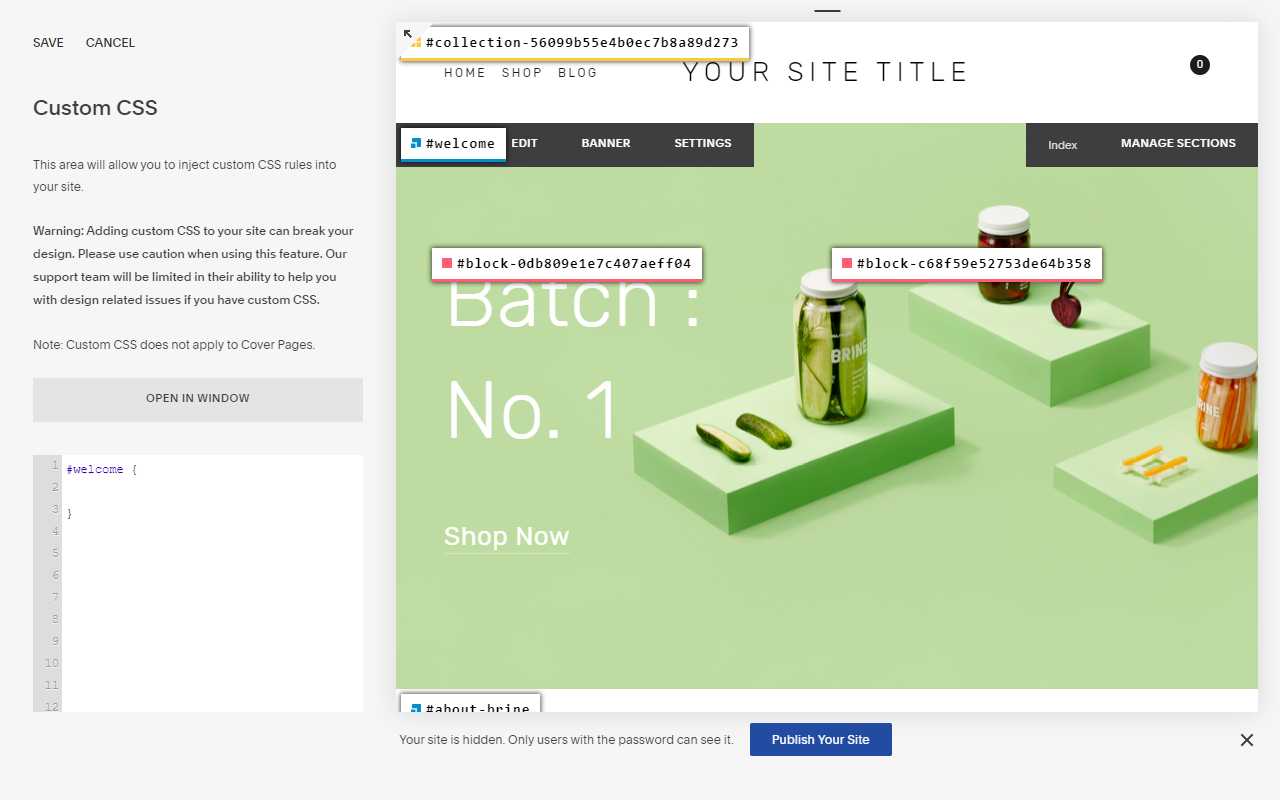Dismiss the site-hidden banner with the X
The image size is (1280, 800).
(1247, 740)
